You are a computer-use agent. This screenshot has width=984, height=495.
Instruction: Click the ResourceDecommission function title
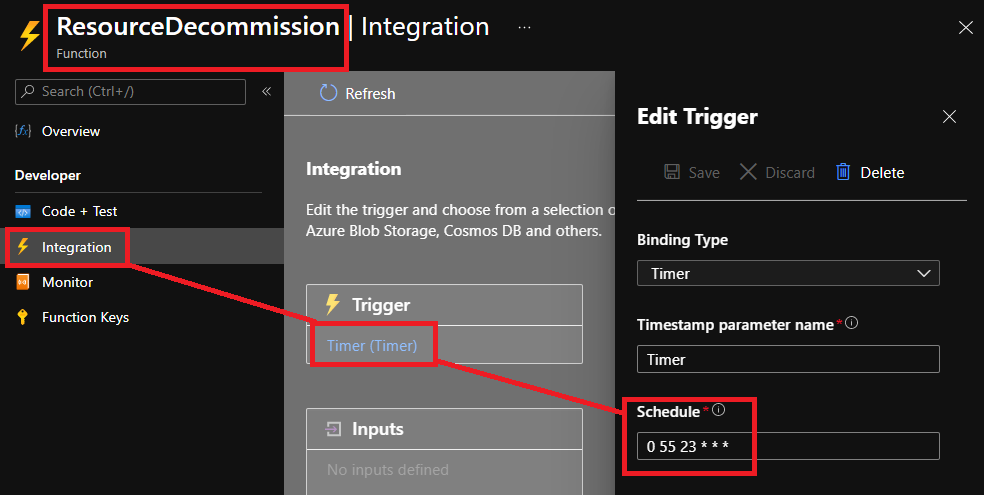(x=198, y=26)
